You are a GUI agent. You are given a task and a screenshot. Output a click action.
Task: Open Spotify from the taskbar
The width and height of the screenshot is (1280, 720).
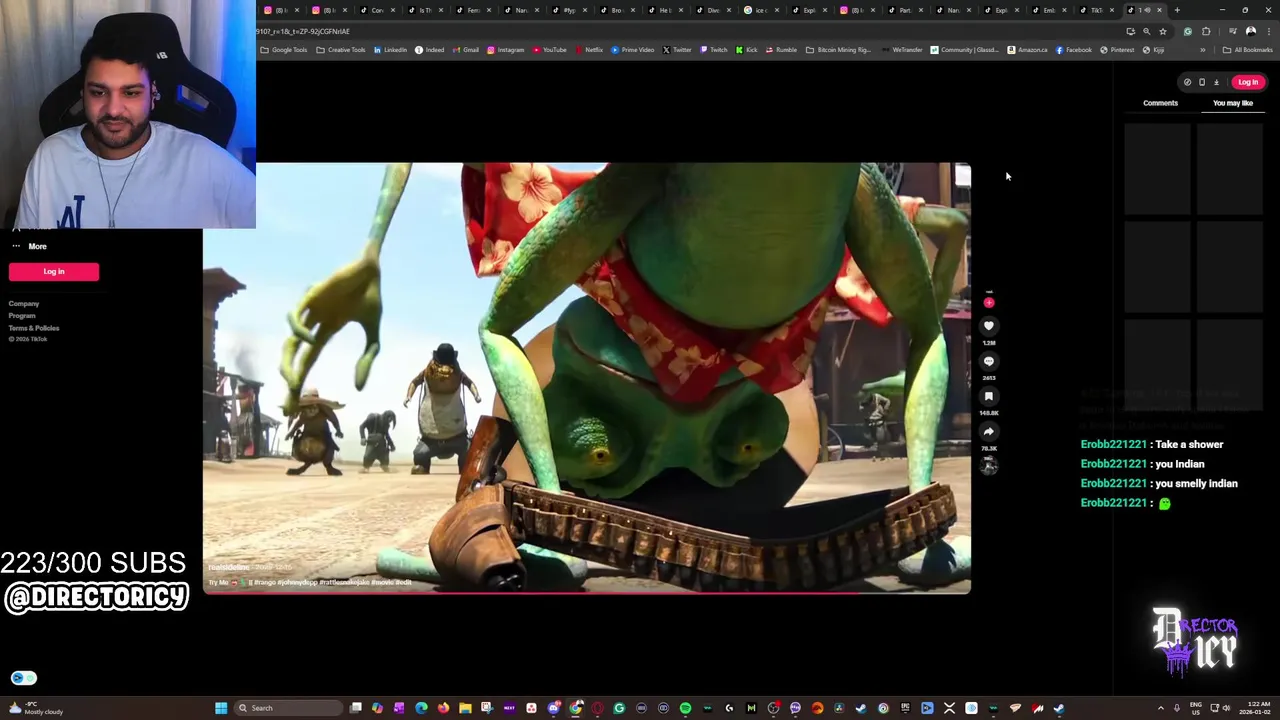pos(685,708)
